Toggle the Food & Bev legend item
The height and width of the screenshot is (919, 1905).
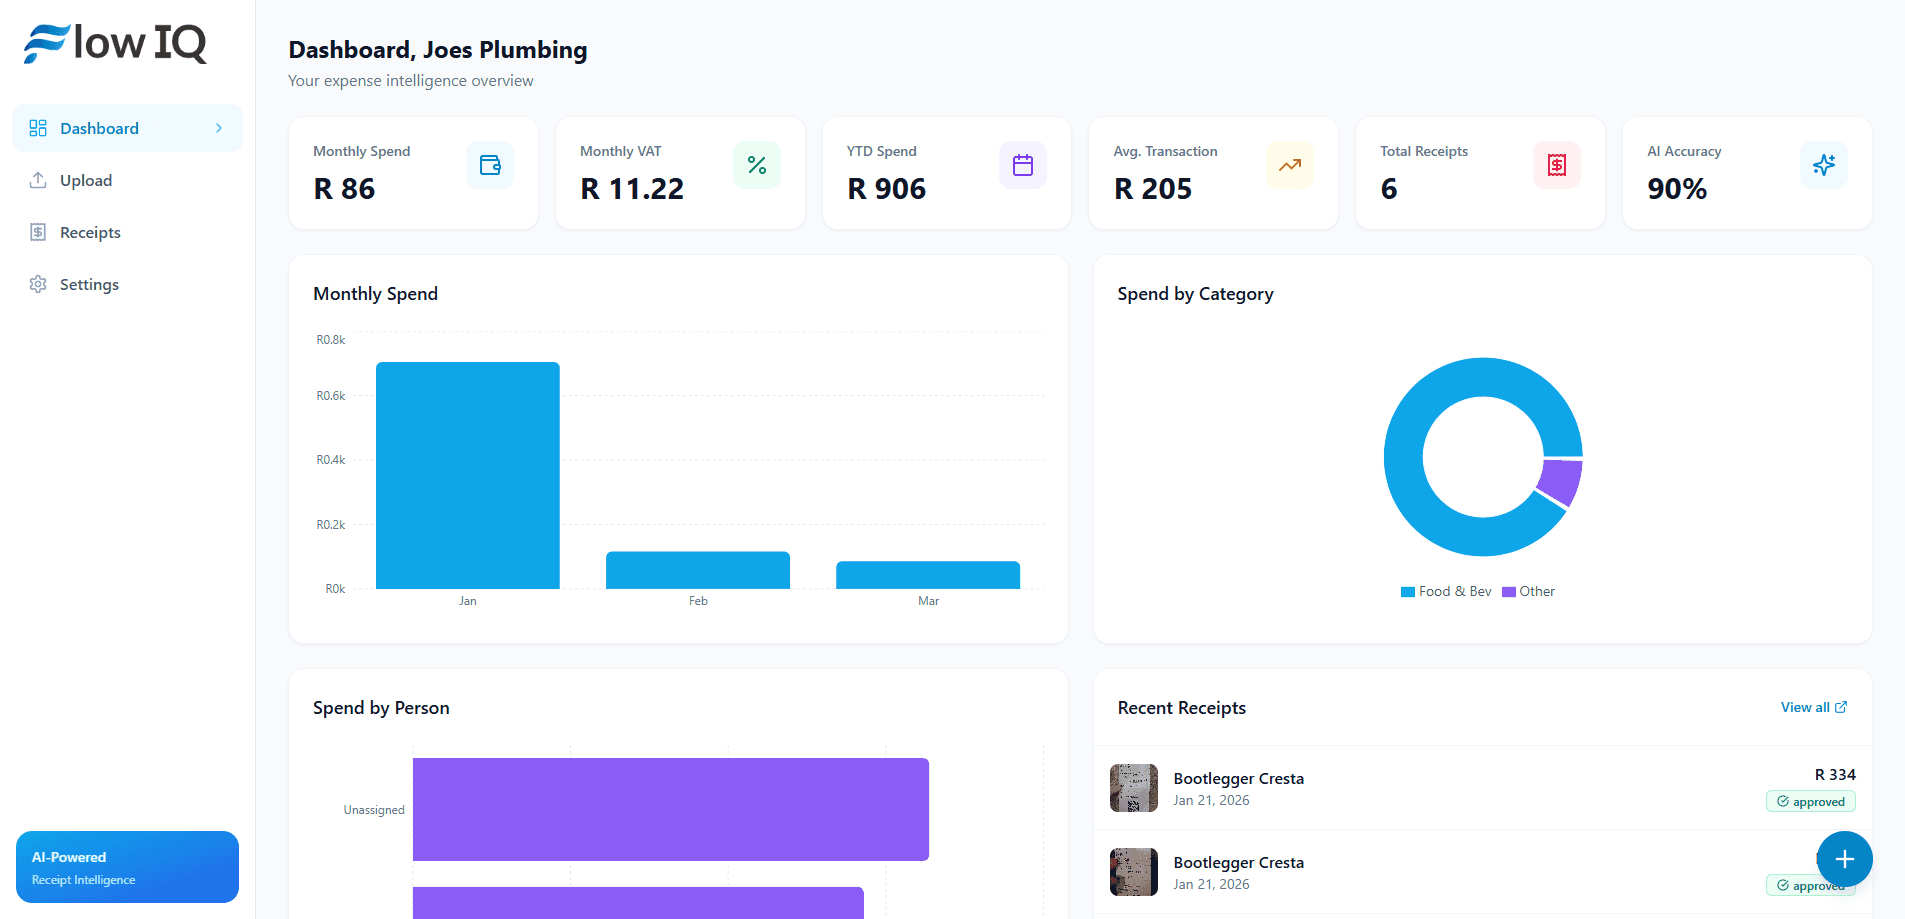click(1445, 591)
